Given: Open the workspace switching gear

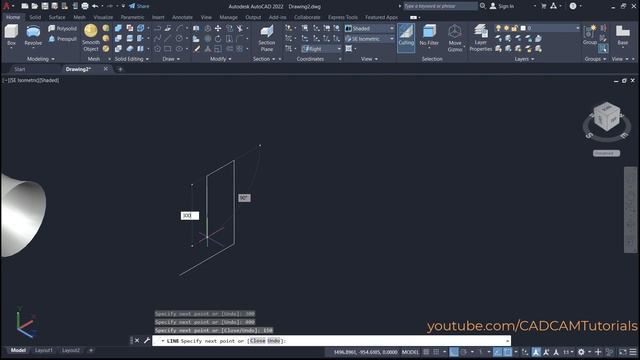Looking at the screenshot, I should (x=581, y=352).
